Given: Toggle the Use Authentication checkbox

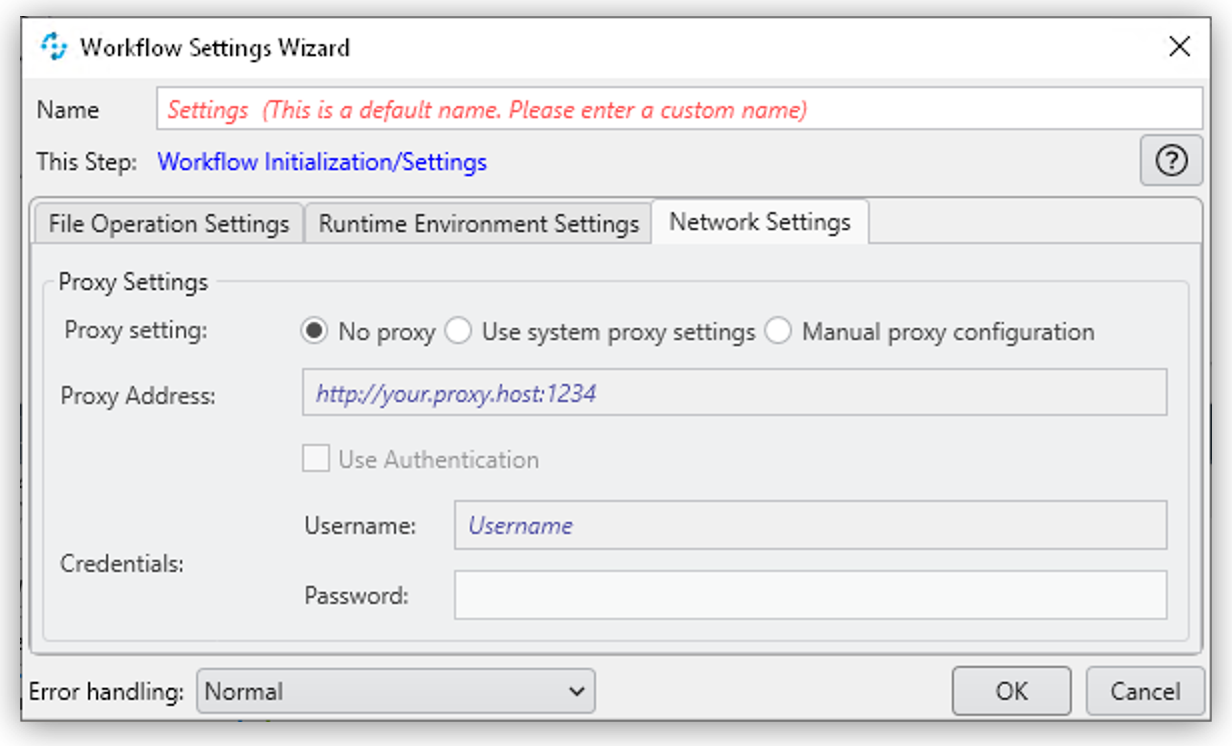Looking at the screenshot, I should pyautogui.click(x=316, y=458).
